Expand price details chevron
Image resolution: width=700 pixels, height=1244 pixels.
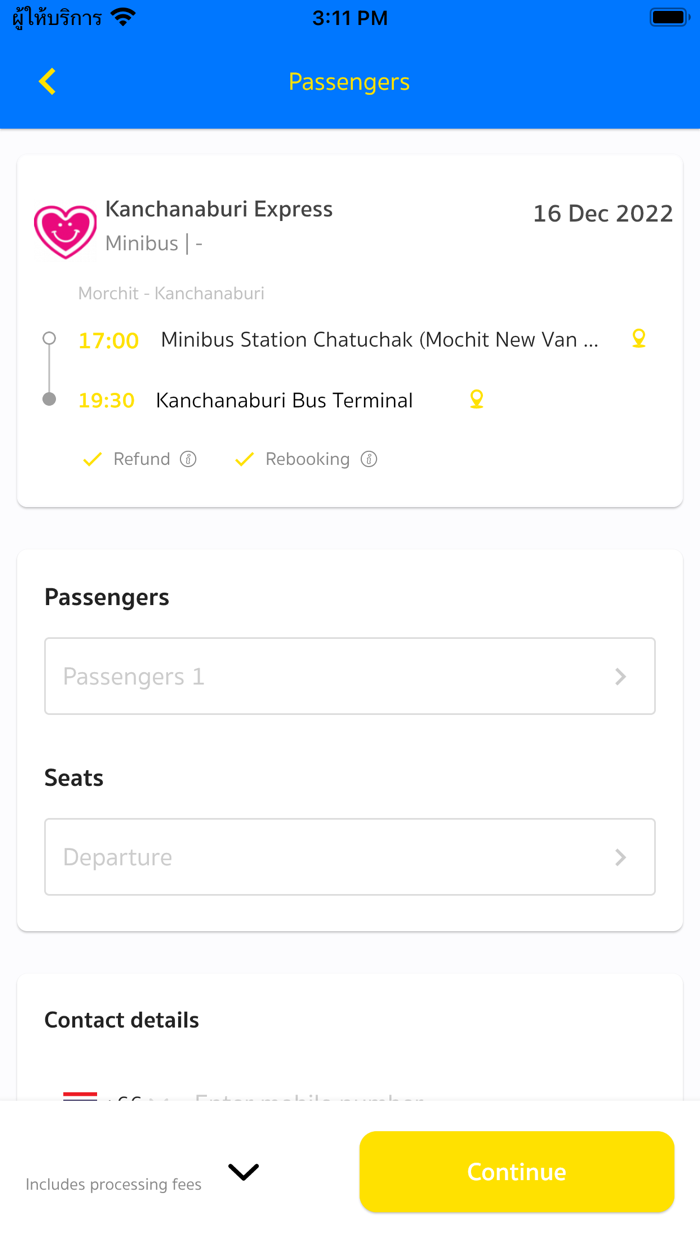[x=243, y=1172]
